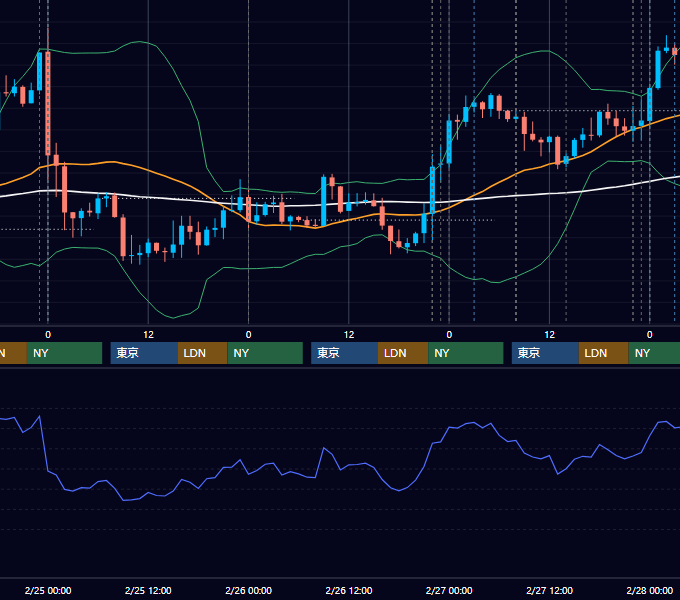680x600 pixels.
Task: Click the LDN session block on 2/27
Action: 604,353
